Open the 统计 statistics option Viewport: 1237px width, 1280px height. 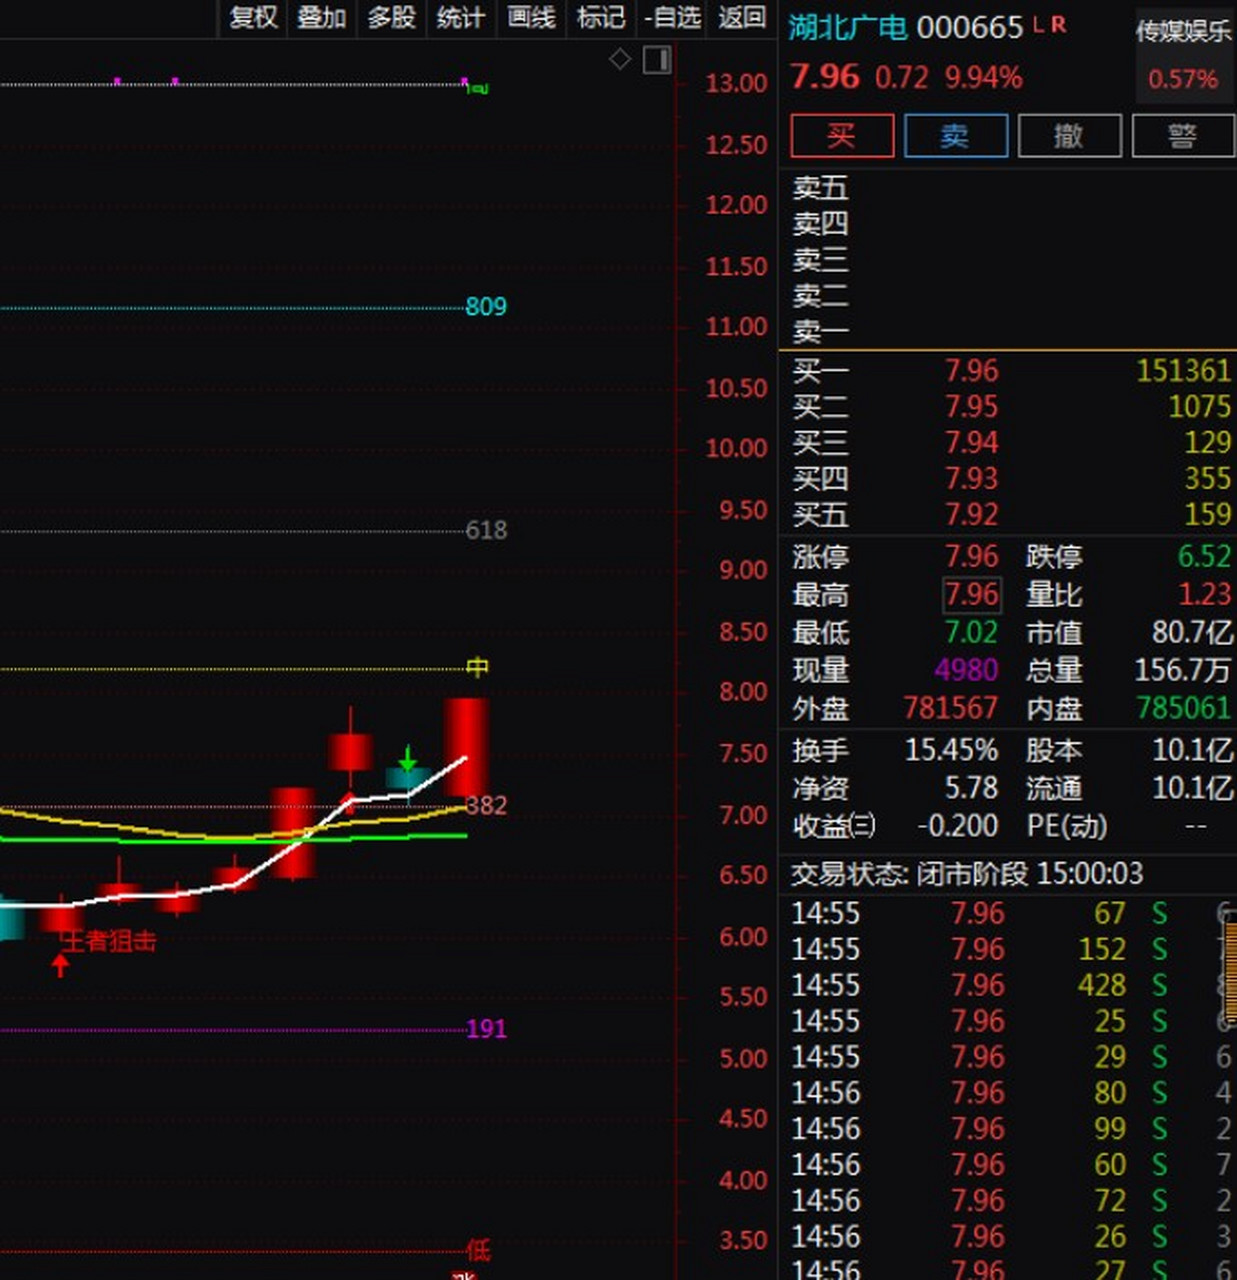tap(461, 17)
